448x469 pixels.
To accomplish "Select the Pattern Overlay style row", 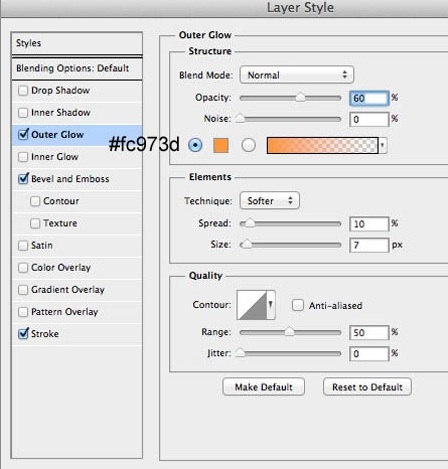I will coord(77,312).
